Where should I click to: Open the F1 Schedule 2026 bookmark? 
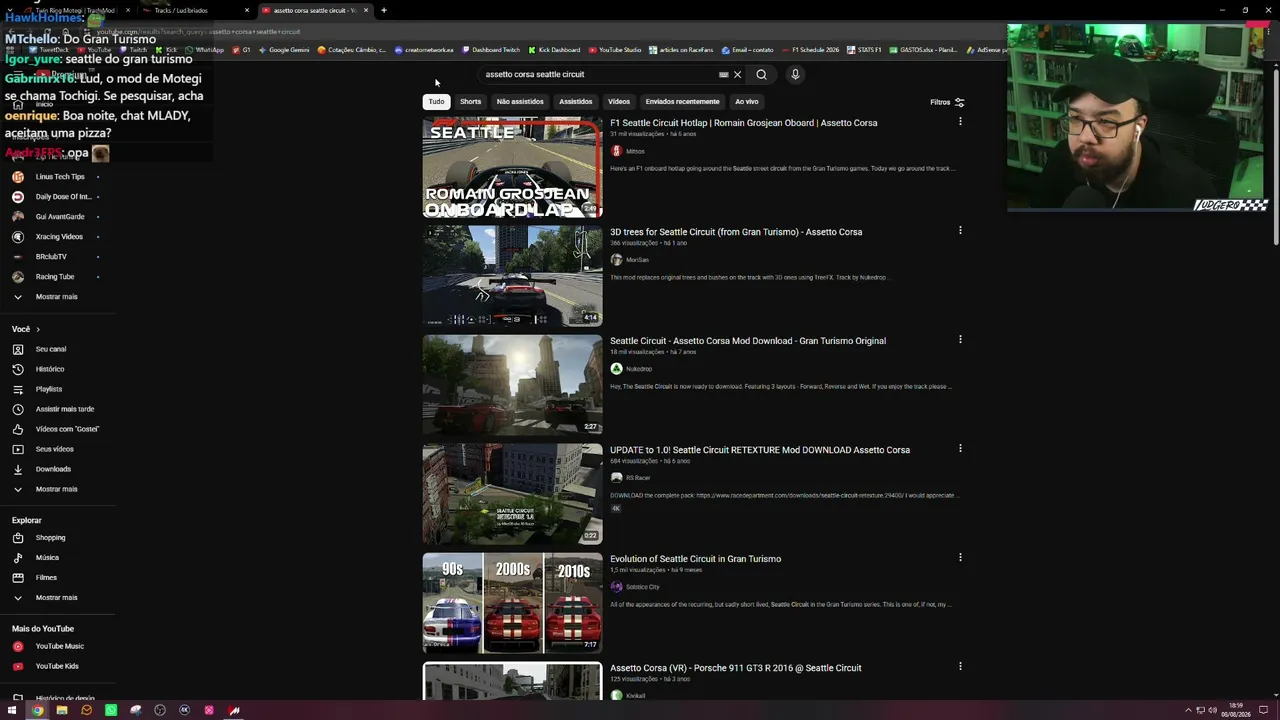[810, 50]
